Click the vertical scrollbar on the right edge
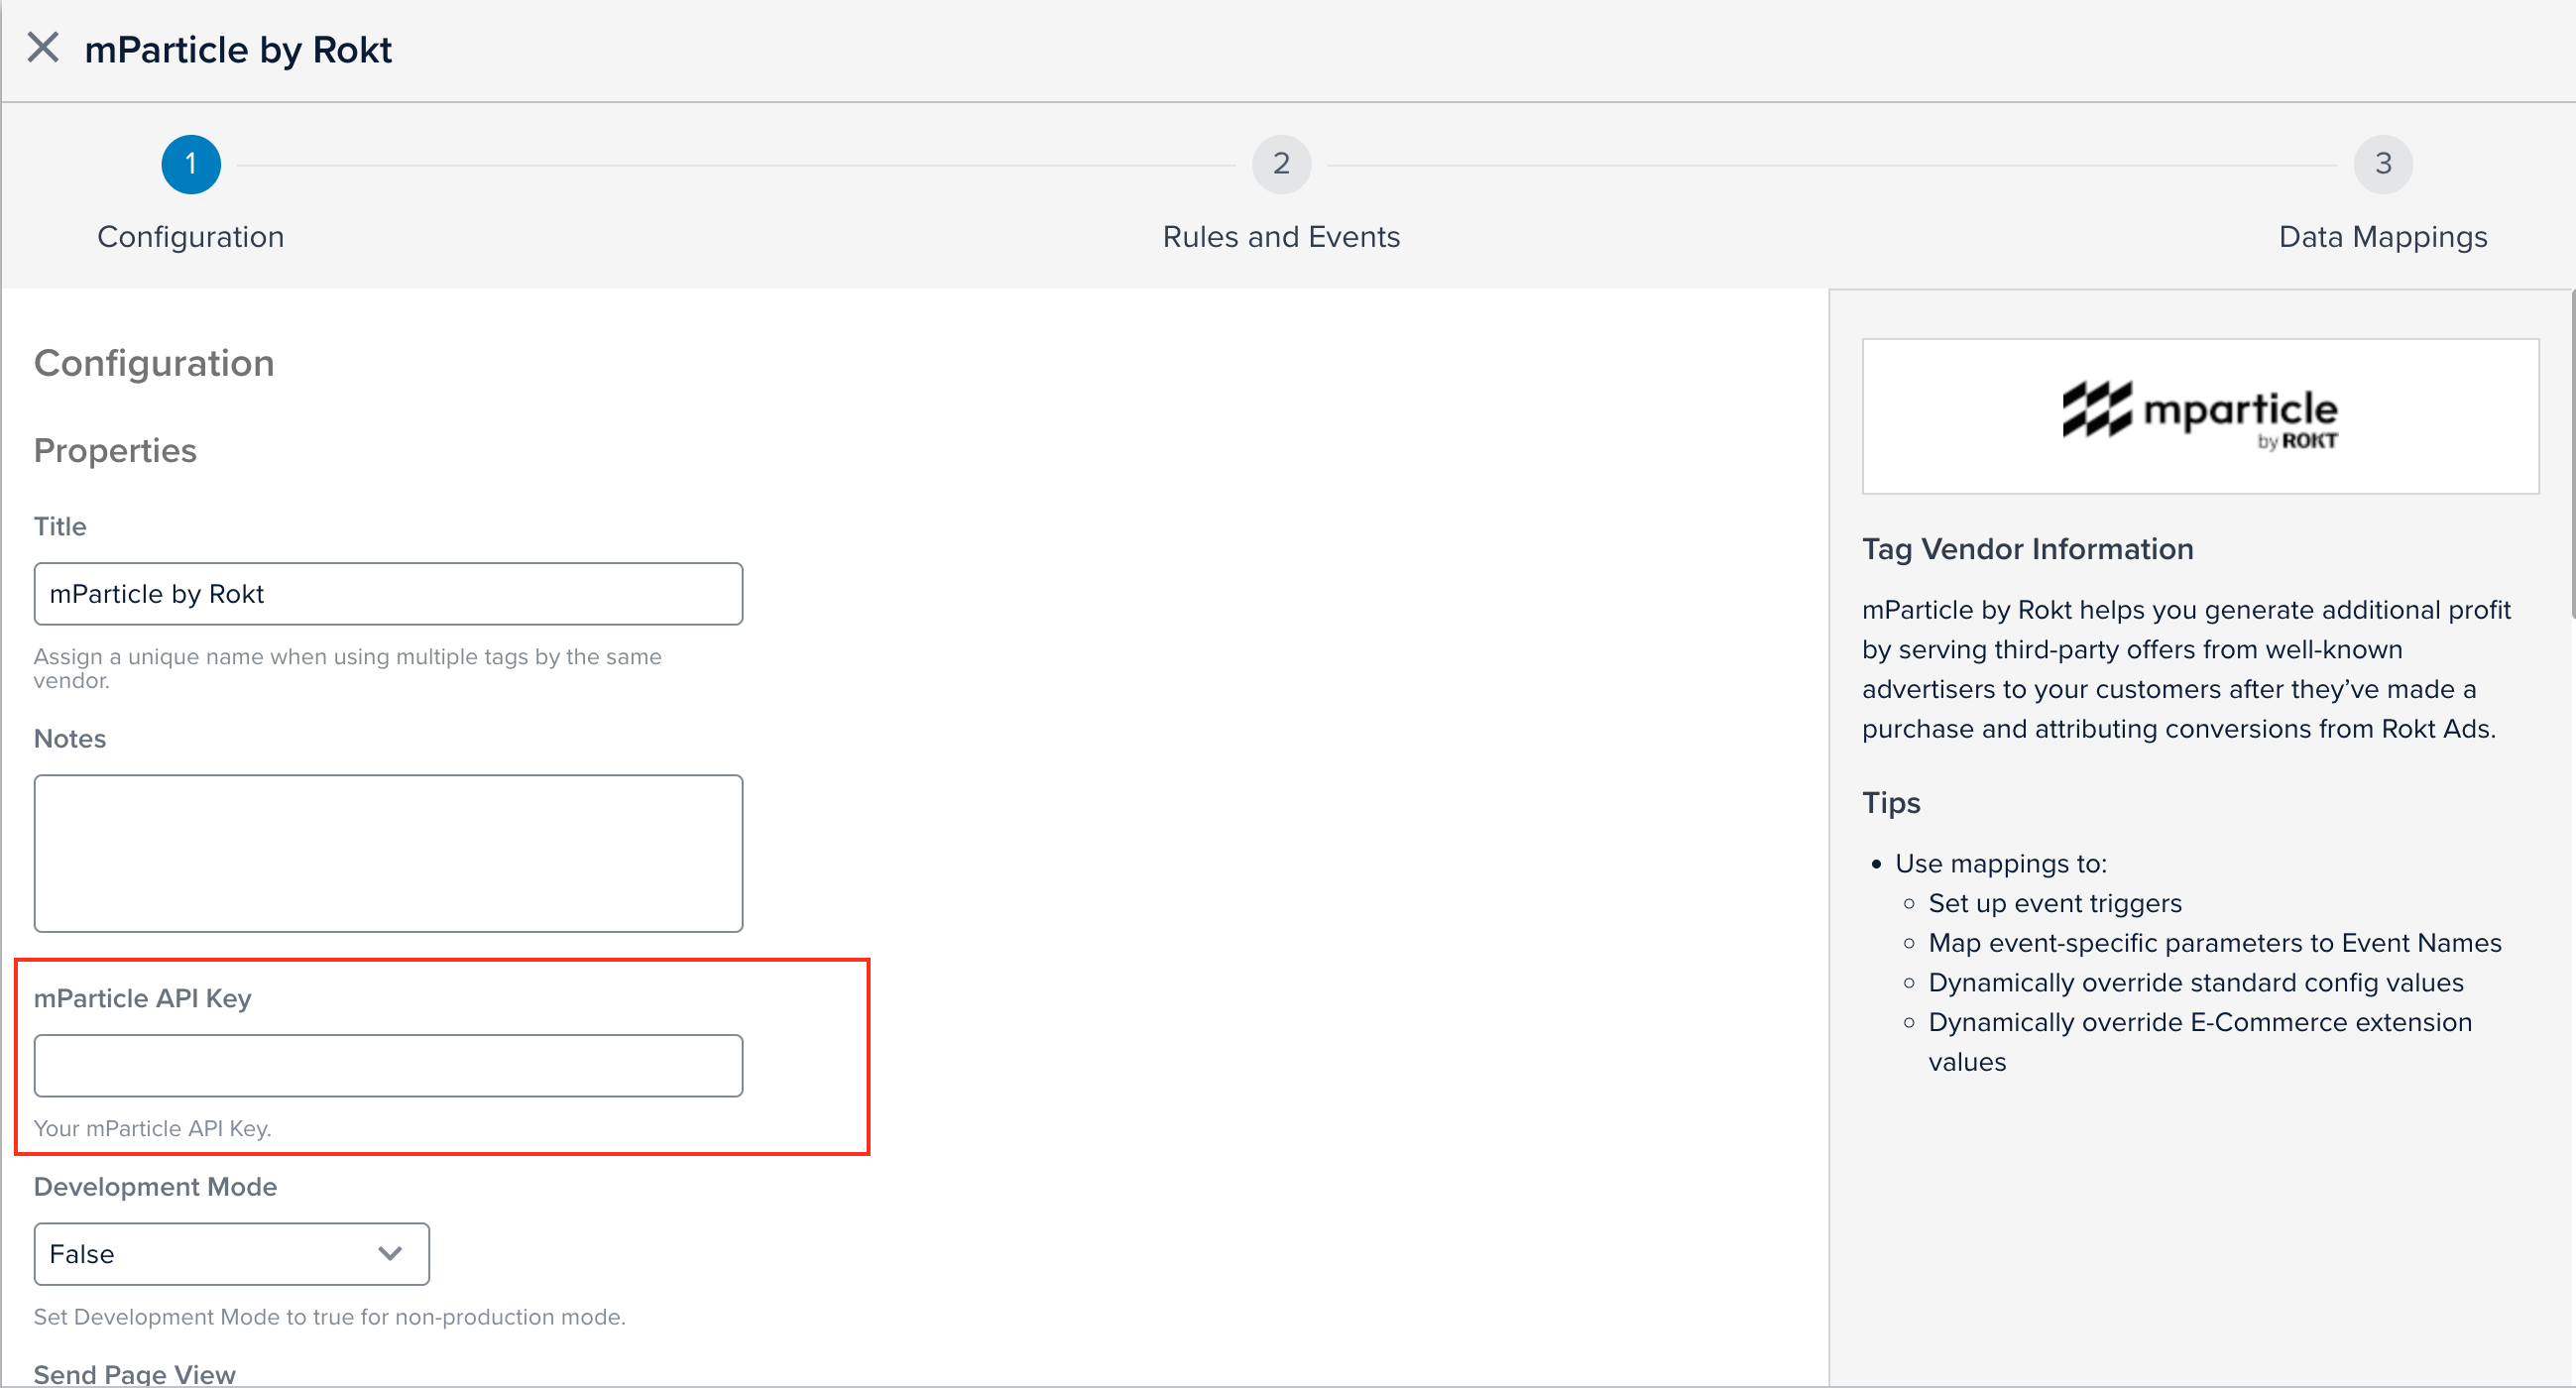This screenshot has width=2576, height=1388. (x=2568, y=450)
